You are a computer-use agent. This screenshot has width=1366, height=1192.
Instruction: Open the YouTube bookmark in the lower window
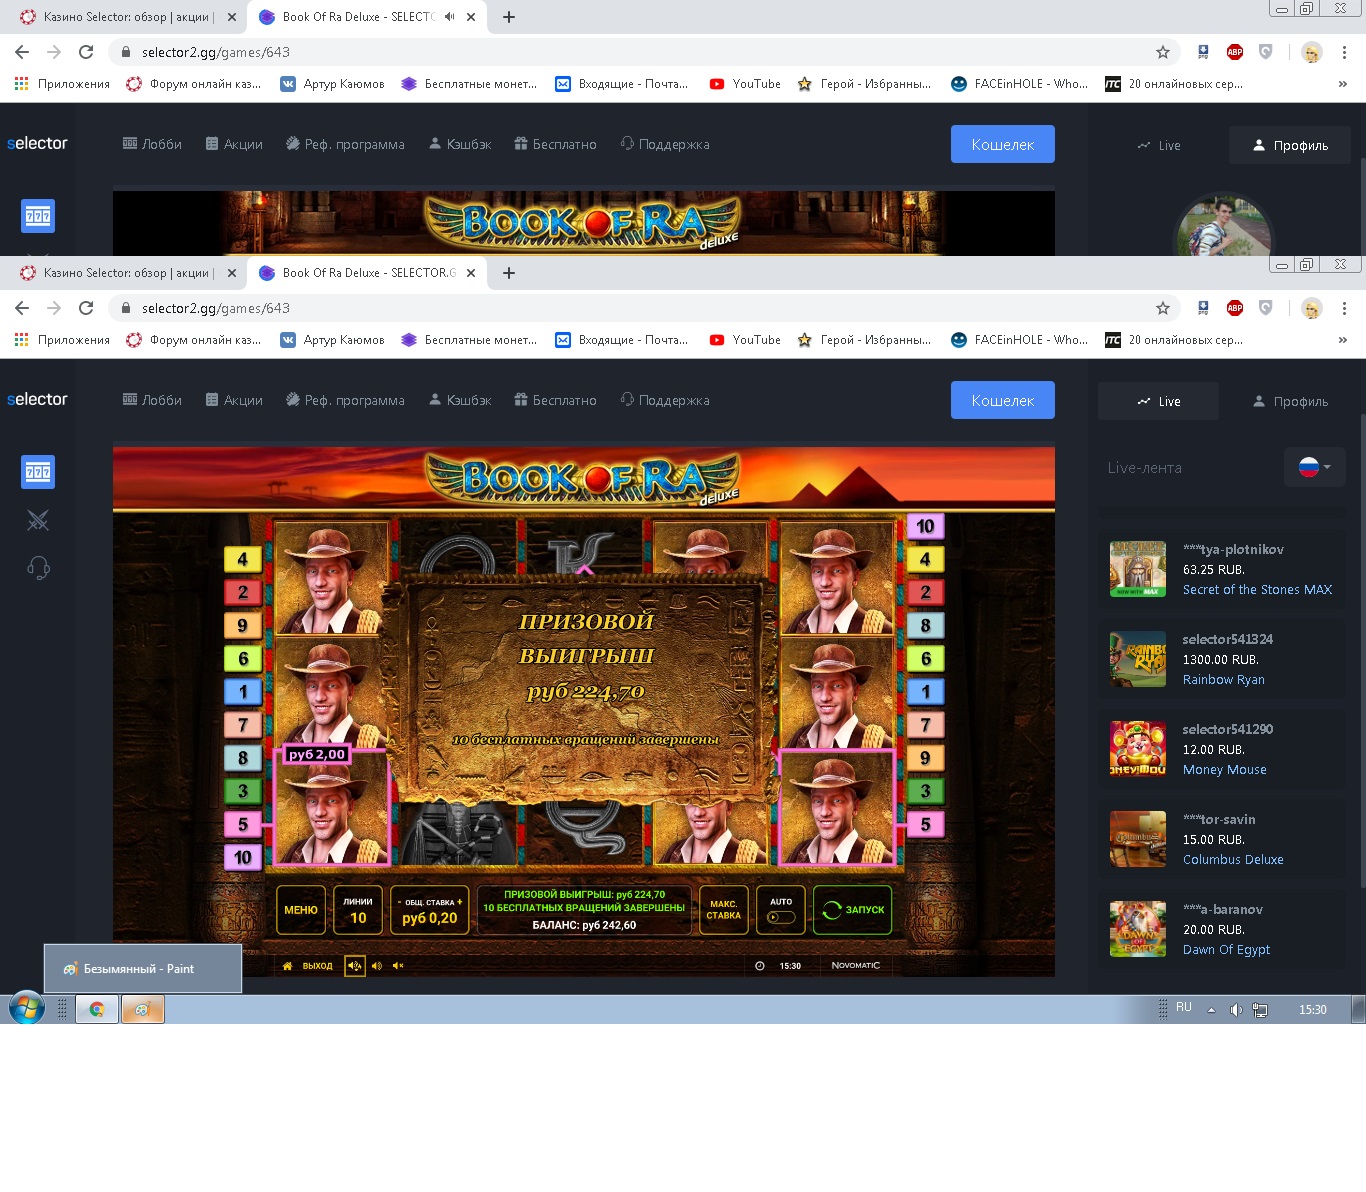[x=745, y=340]
